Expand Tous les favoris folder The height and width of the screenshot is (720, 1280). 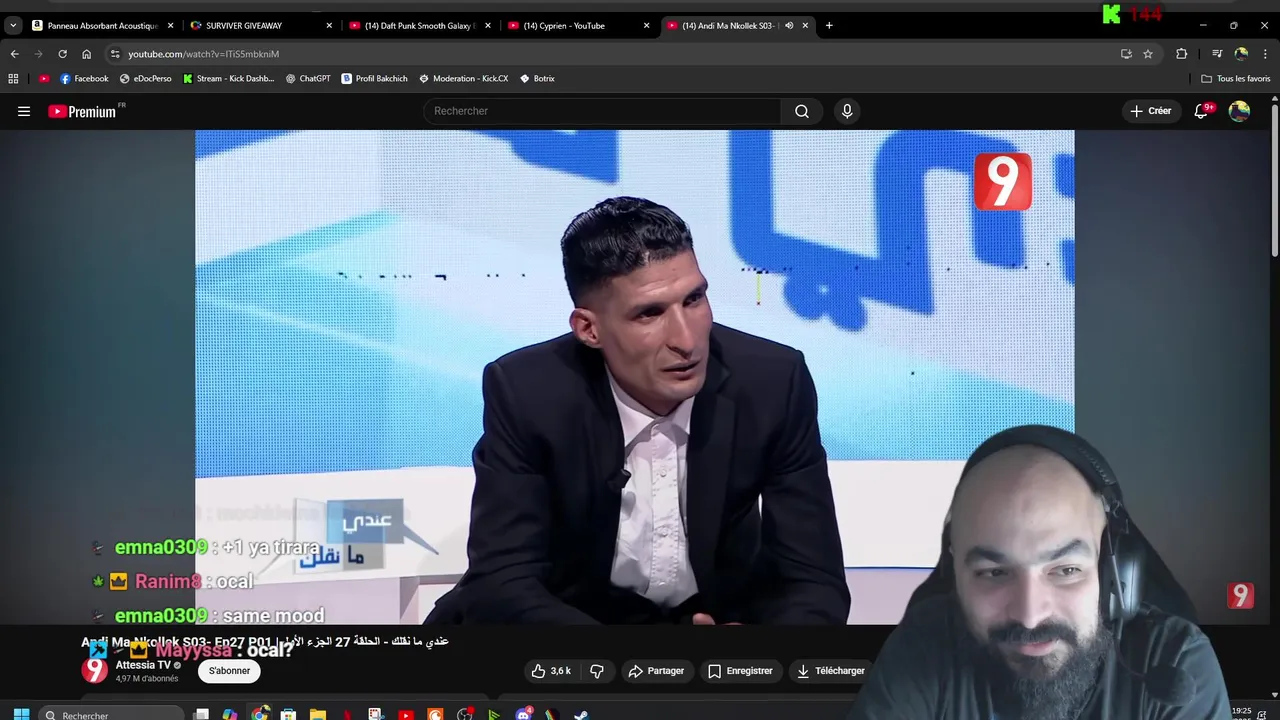[1235, 78]
